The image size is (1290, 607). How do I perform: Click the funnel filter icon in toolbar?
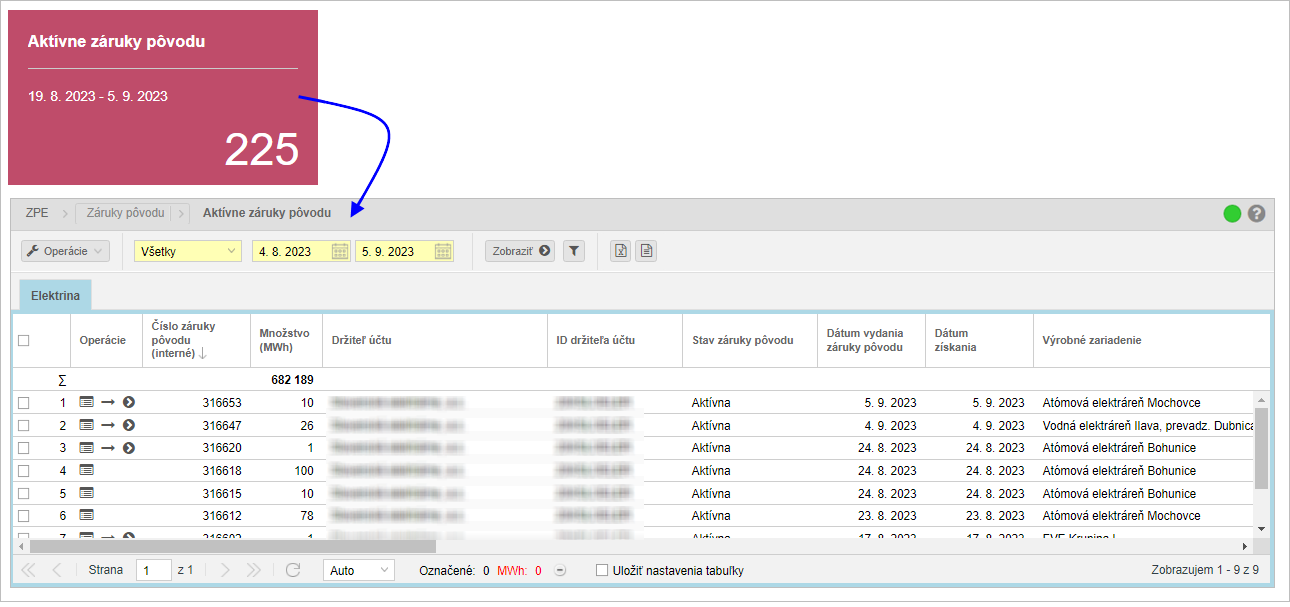pyautogui.click(x=574, y=251)
